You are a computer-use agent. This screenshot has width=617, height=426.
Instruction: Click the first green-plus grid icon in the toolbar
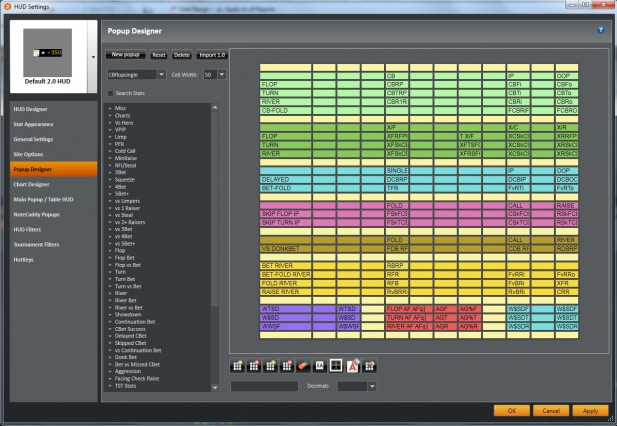point(237,366)
